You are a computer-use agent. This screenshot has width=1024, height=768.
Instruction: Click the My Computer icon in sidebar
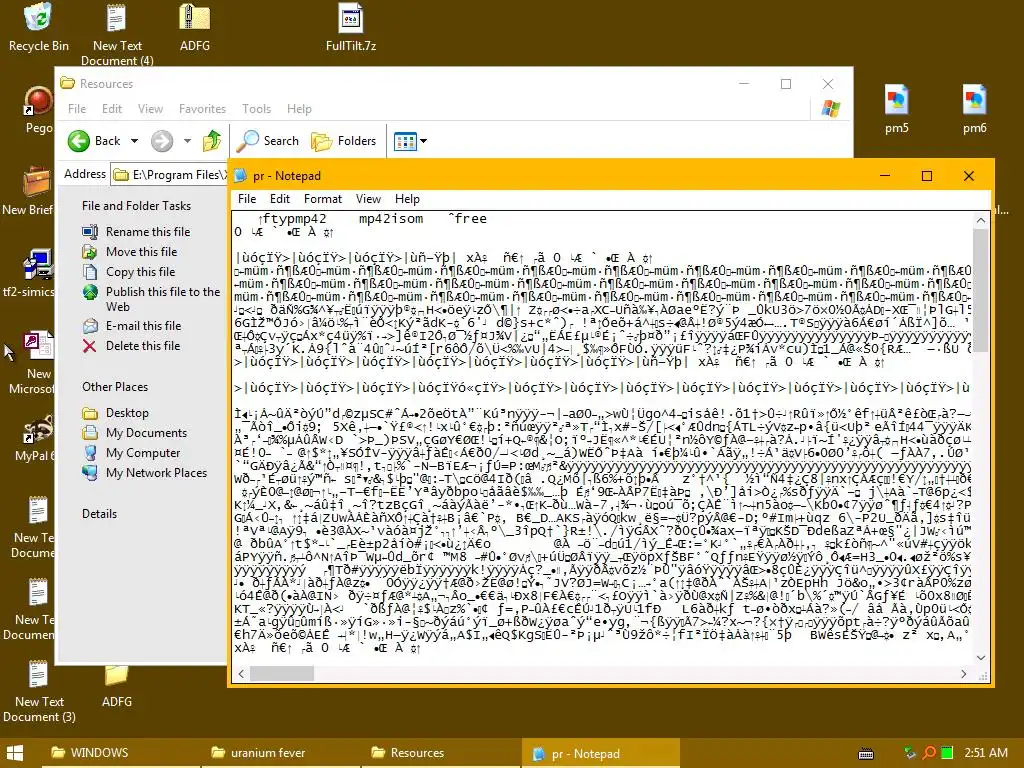(x=90, y=453)
